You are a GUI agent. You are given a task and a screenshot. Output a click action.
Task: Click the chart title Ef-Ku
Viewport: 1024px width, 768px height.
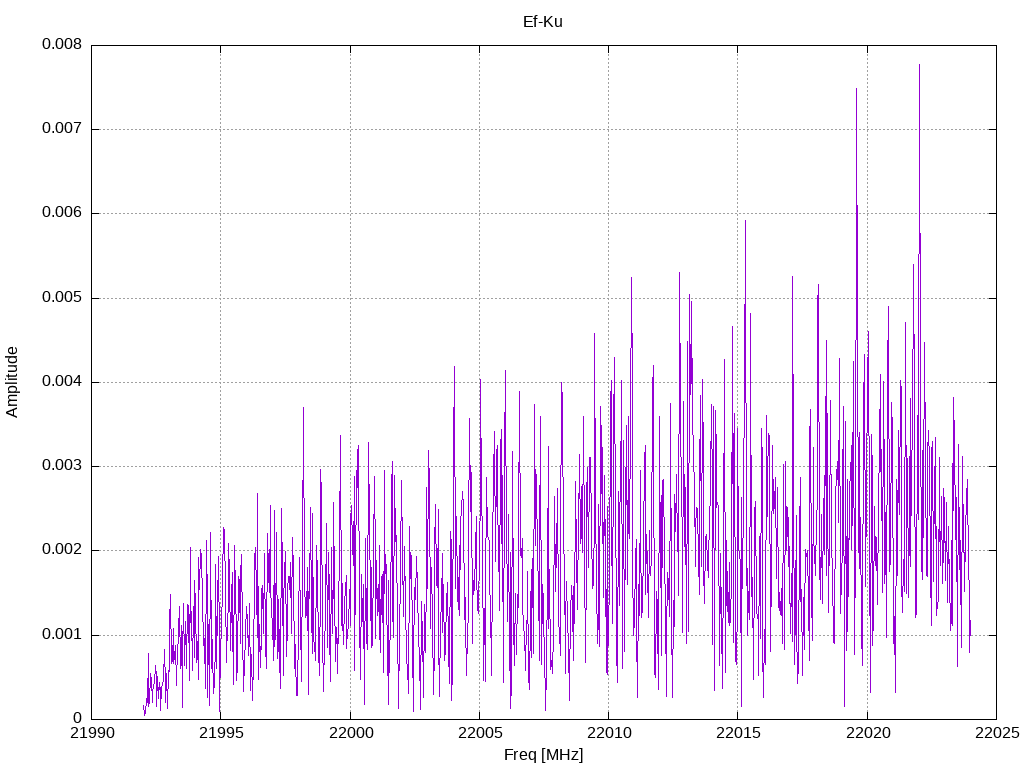543,21
